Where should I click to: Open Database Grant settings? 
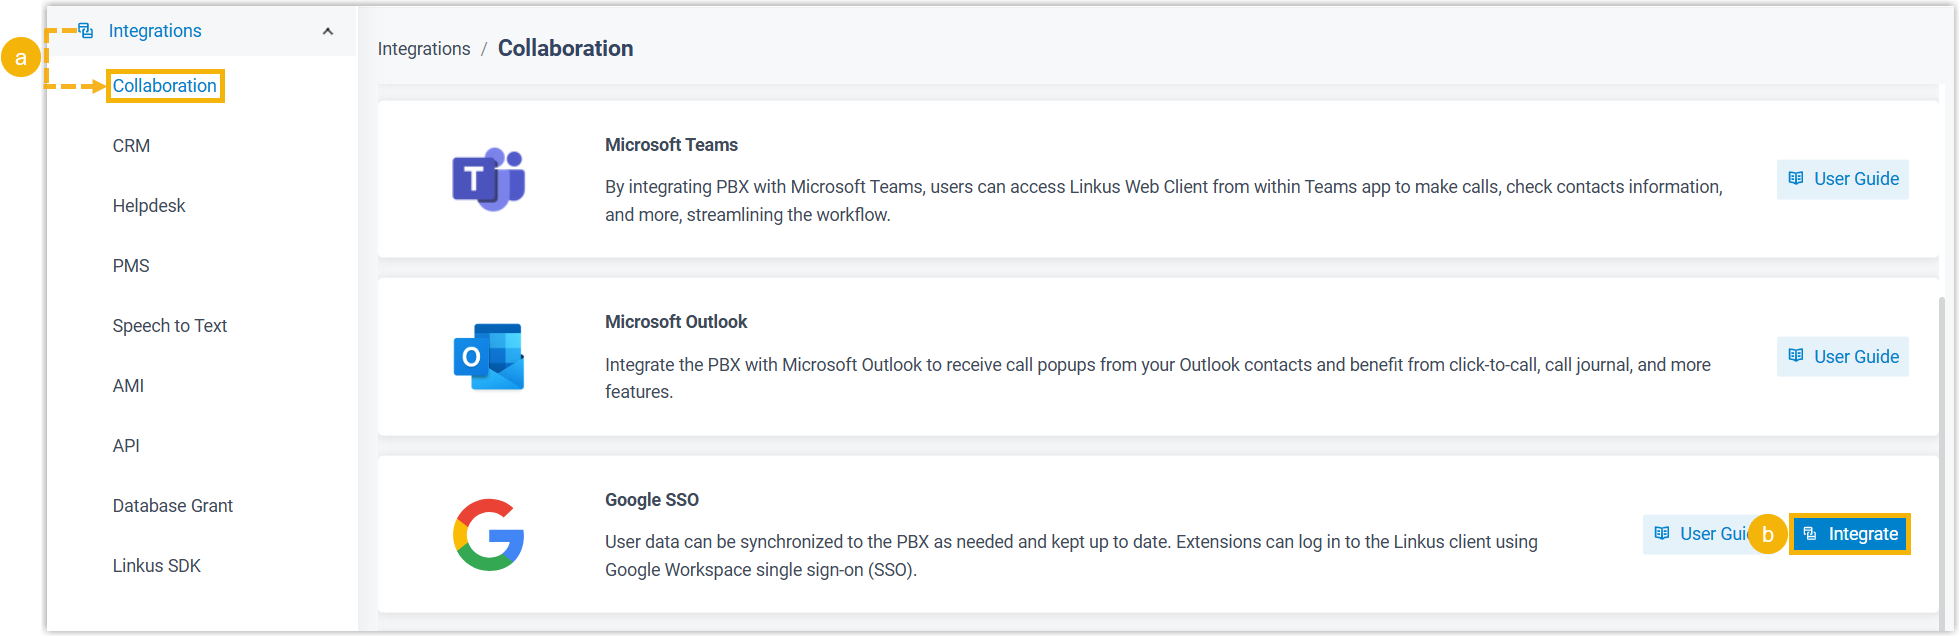tap(173, 506)
